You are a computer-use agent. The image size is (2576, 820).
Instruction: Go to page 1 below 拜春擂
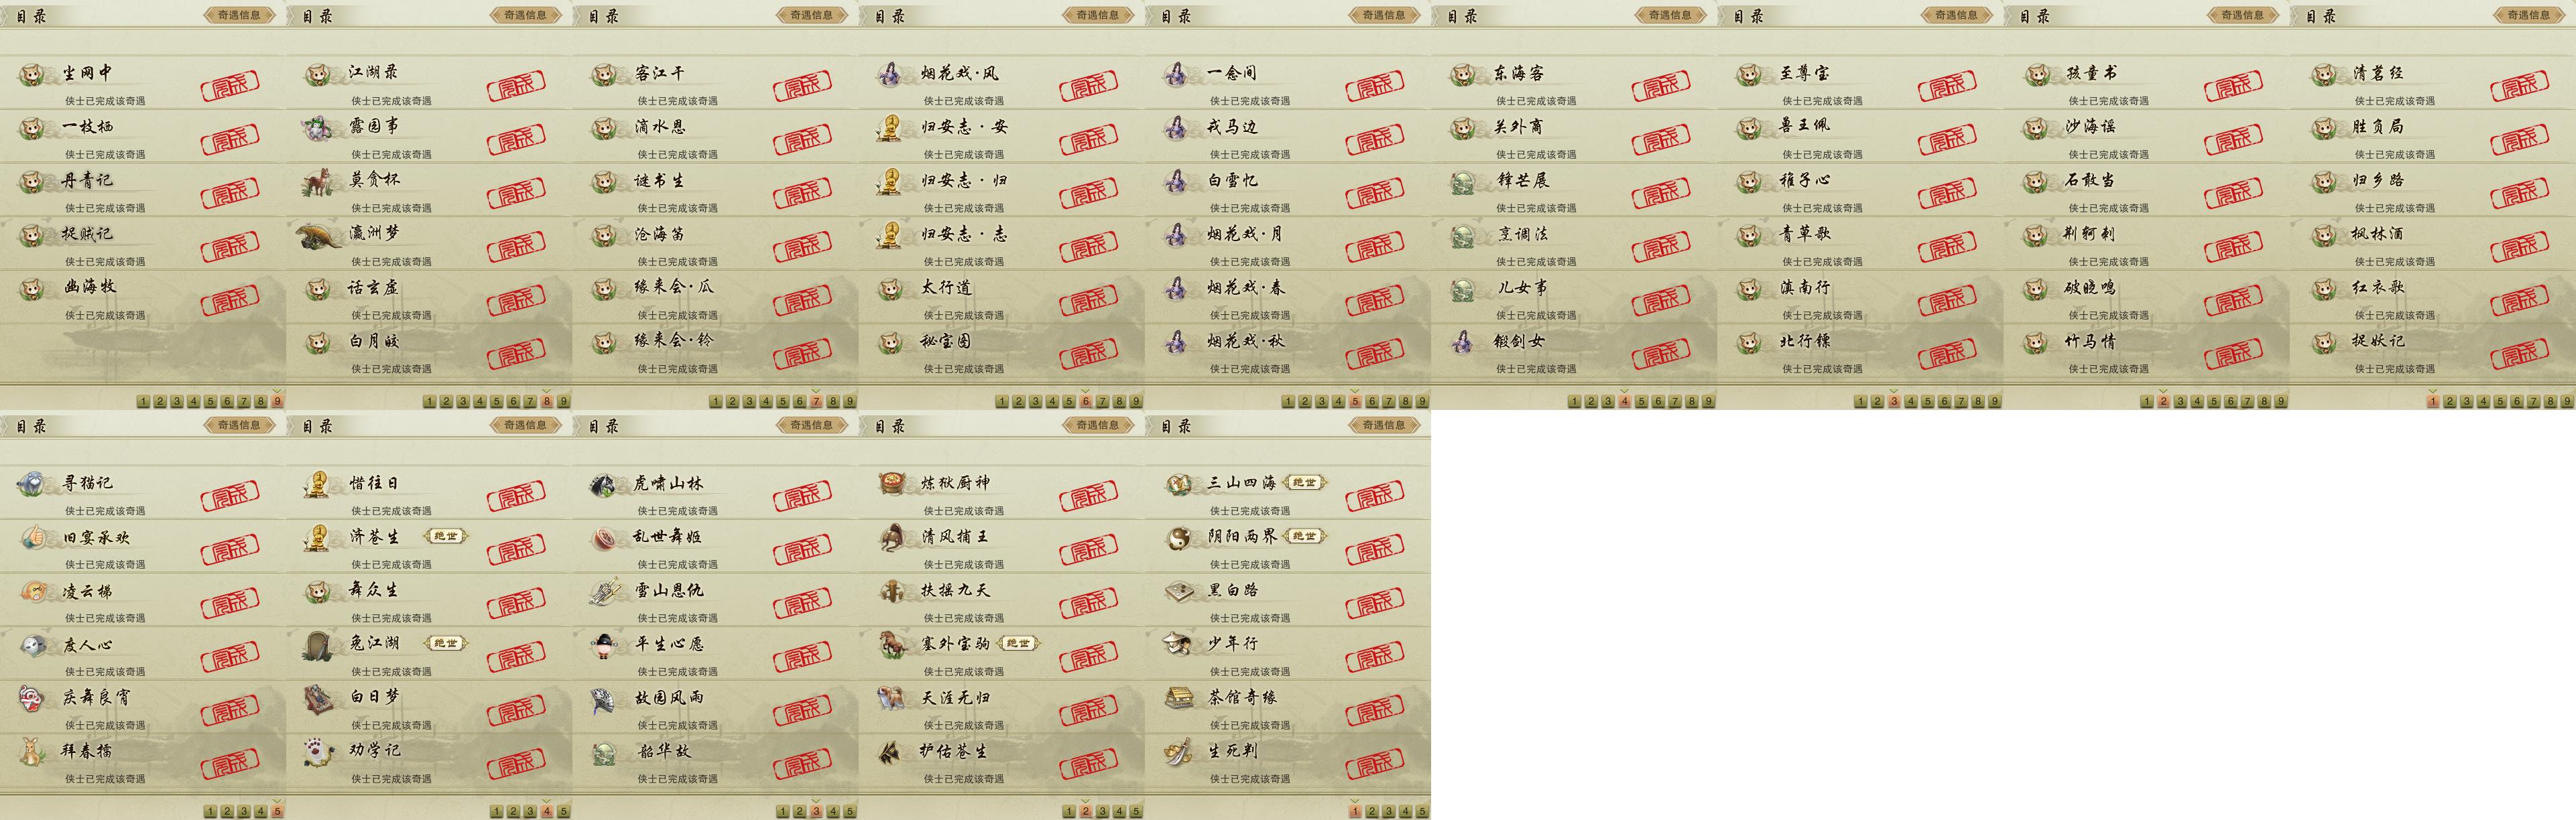(211, 811)
